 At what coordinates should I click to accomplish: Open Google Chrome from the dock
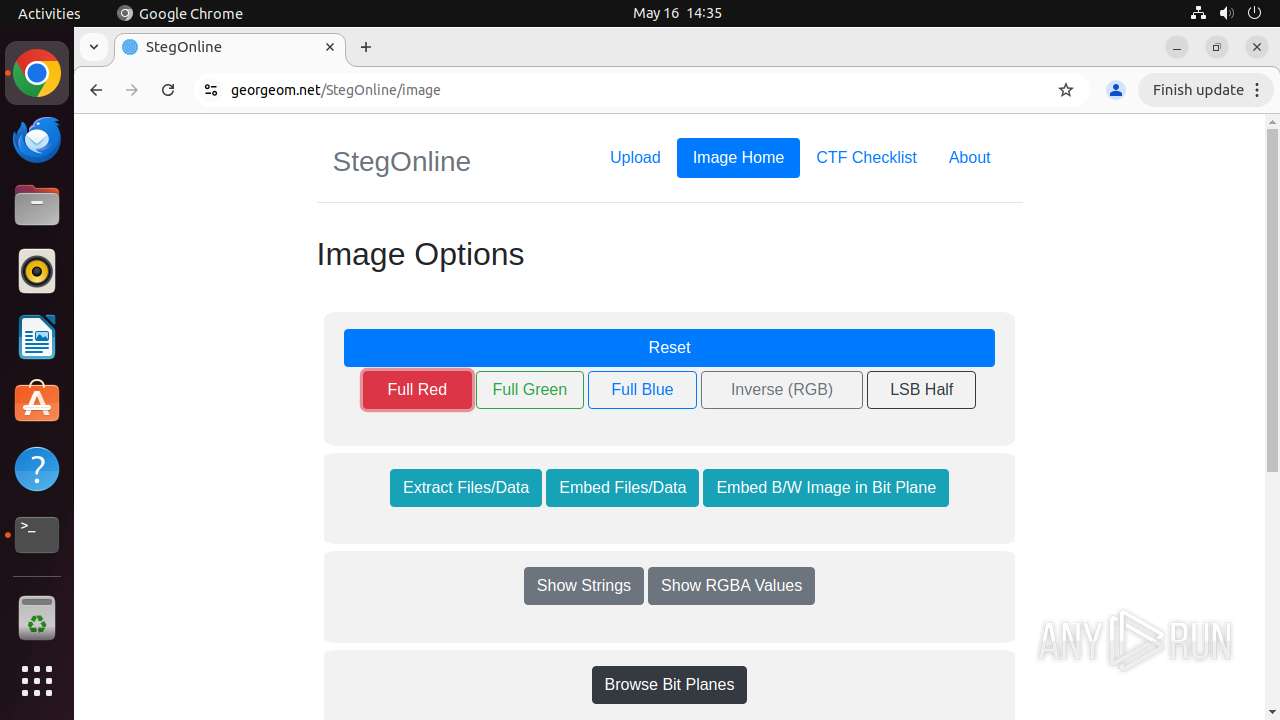point(37,74)
